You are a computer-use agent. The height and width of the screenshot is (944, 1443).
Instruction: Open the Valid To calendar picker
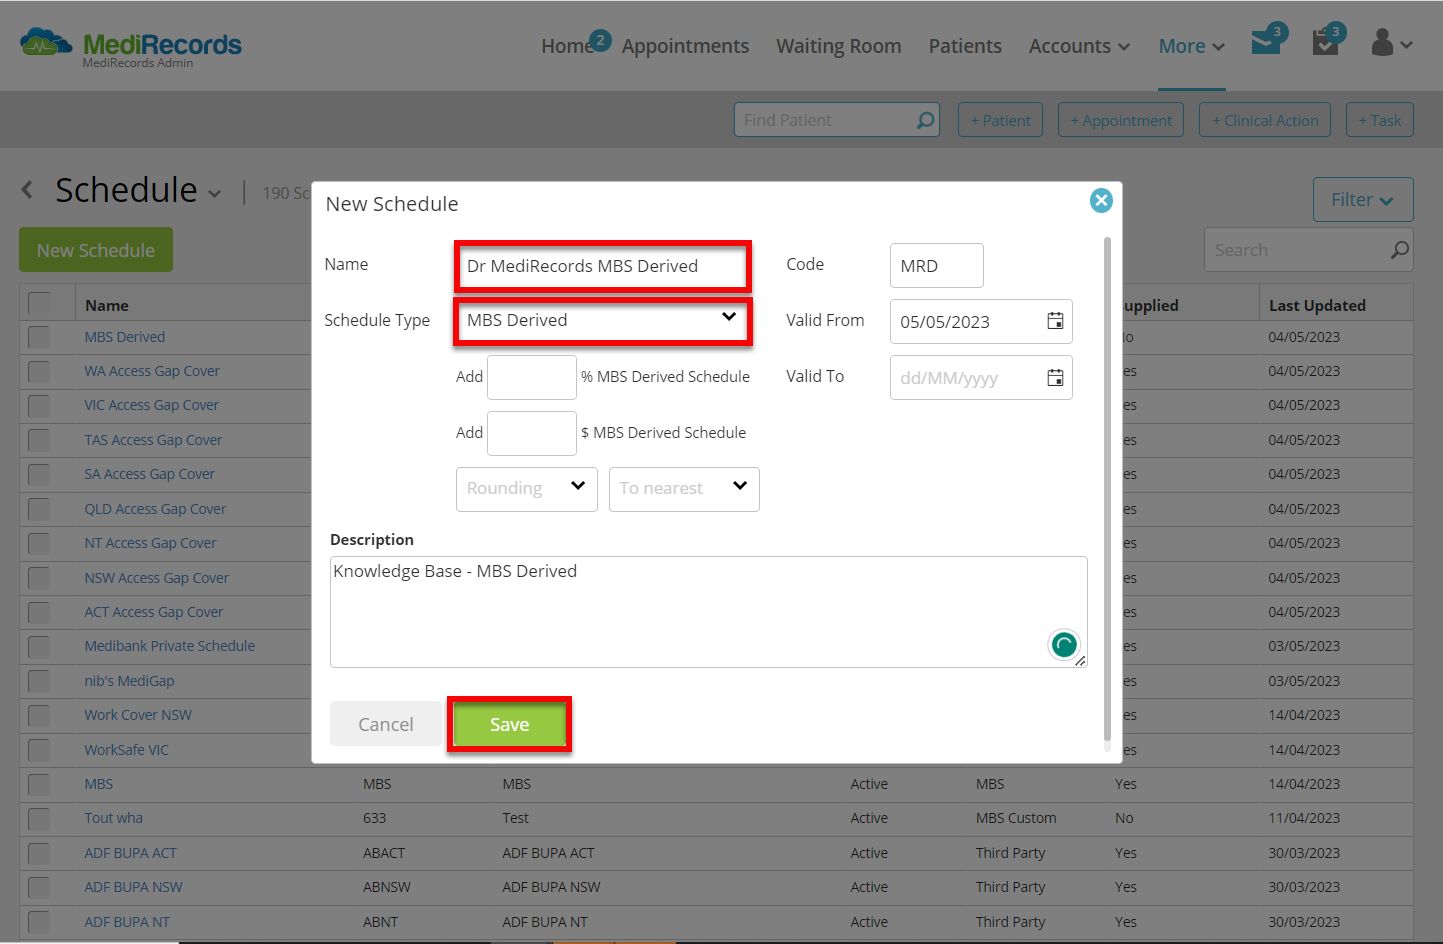click(1055, 377)
